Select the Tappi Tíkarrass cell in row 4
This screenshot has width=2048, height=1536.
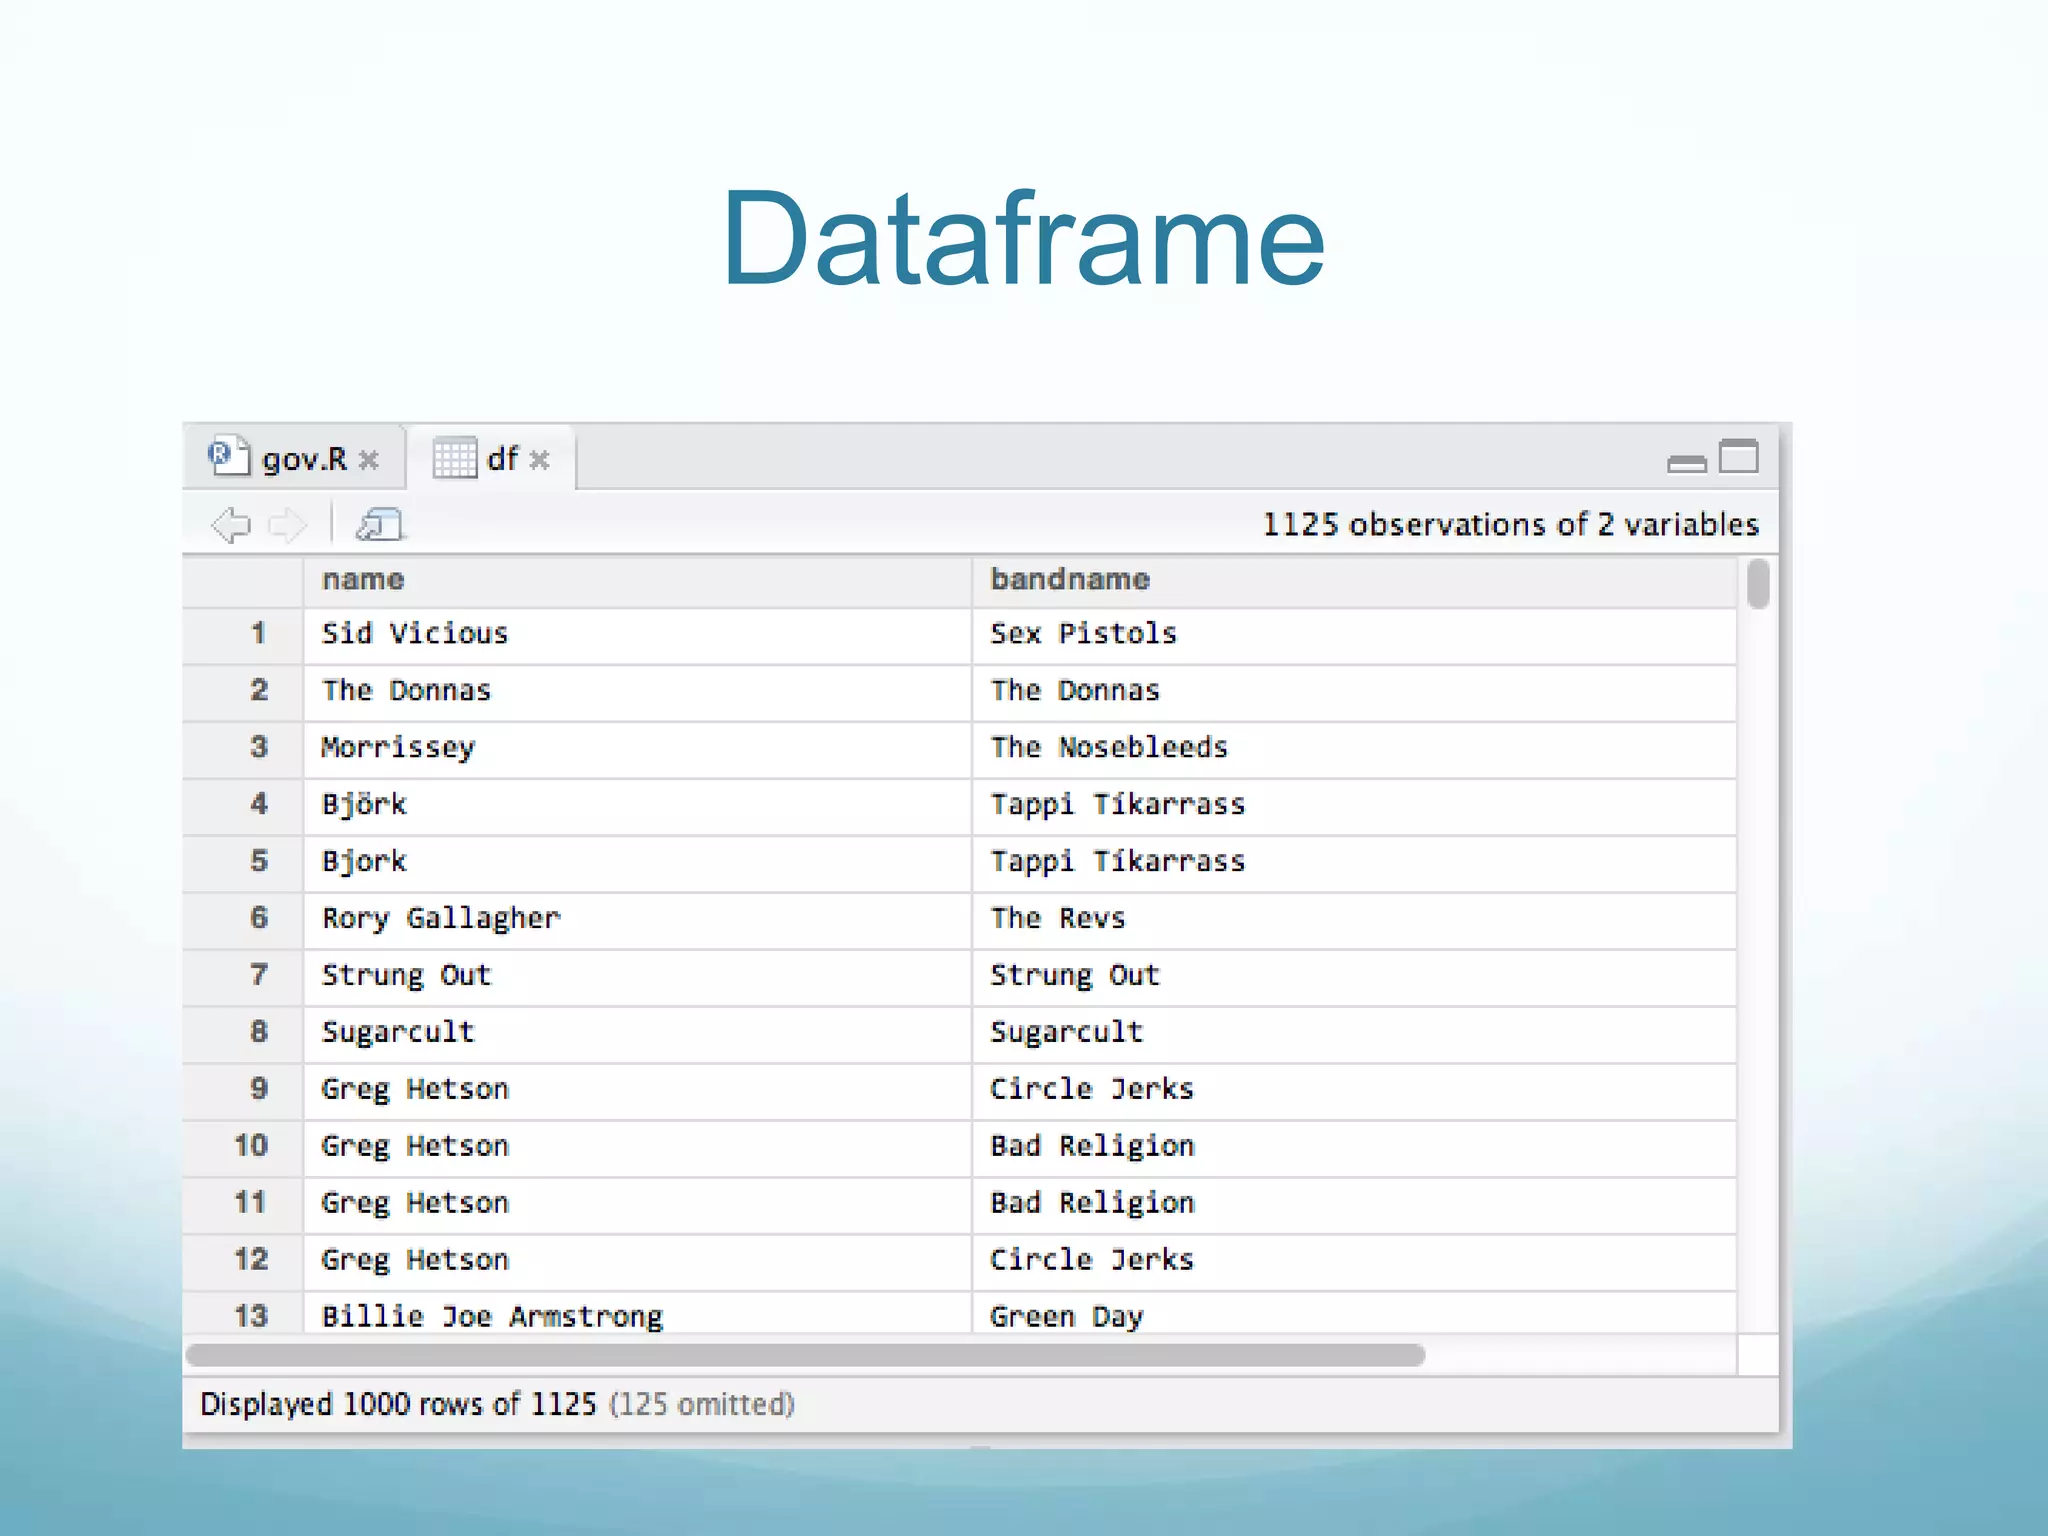click(x=1117, y=805)
